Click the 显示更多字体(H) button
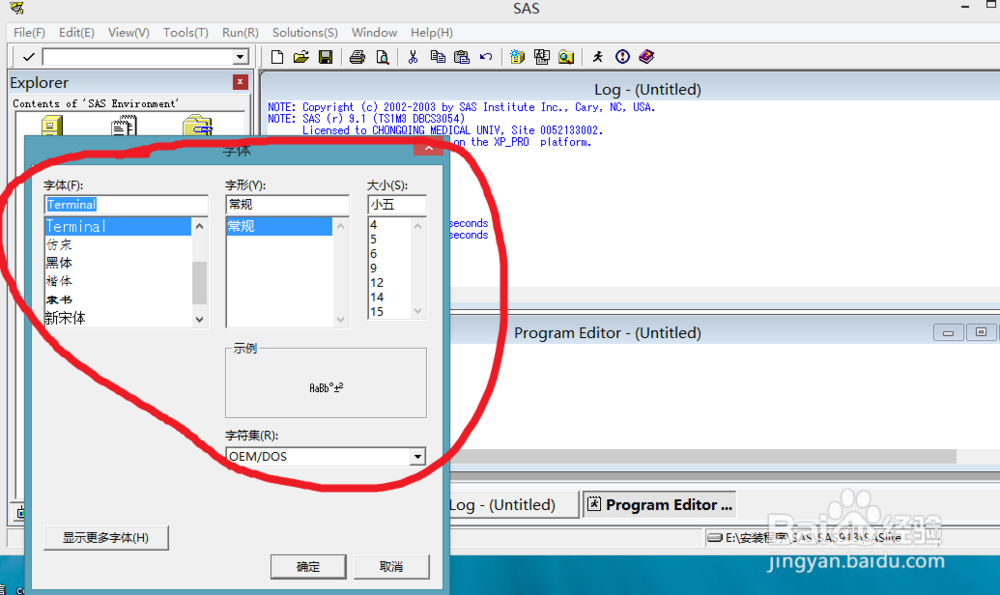 click(x=106, y=538)
